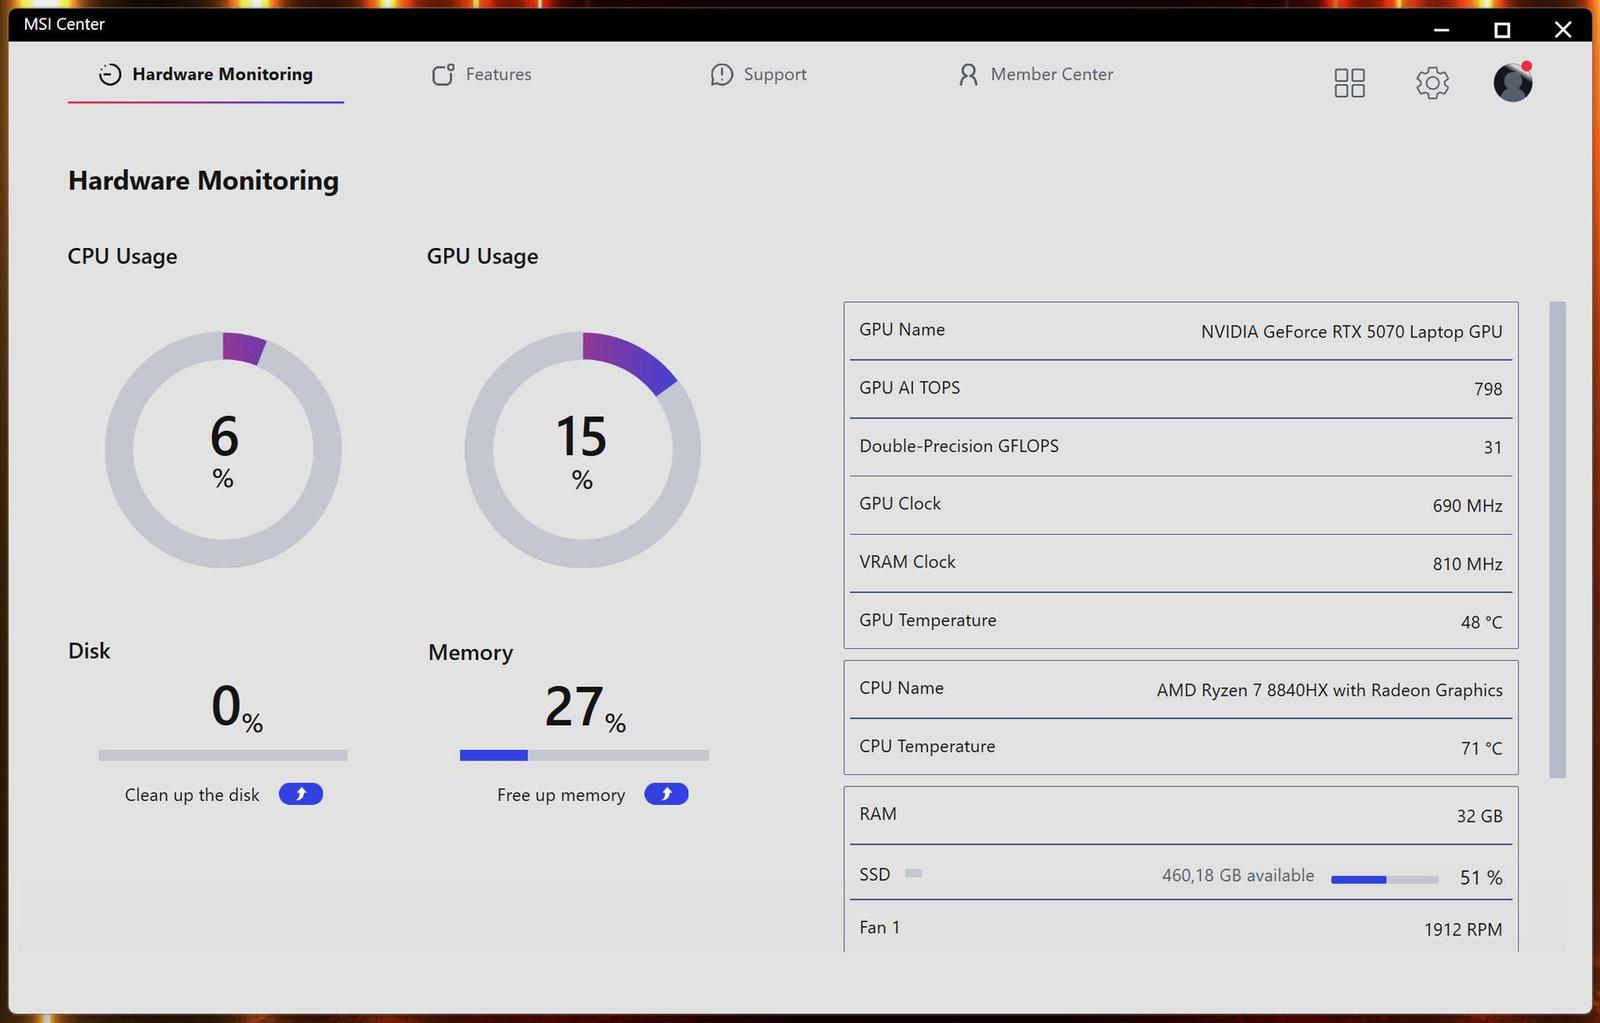Image resolution: width=1600 pixels, height=1023 pixels.
Task: Click the Hardware Monitoring page heading
Action: [x=204, y=181]
